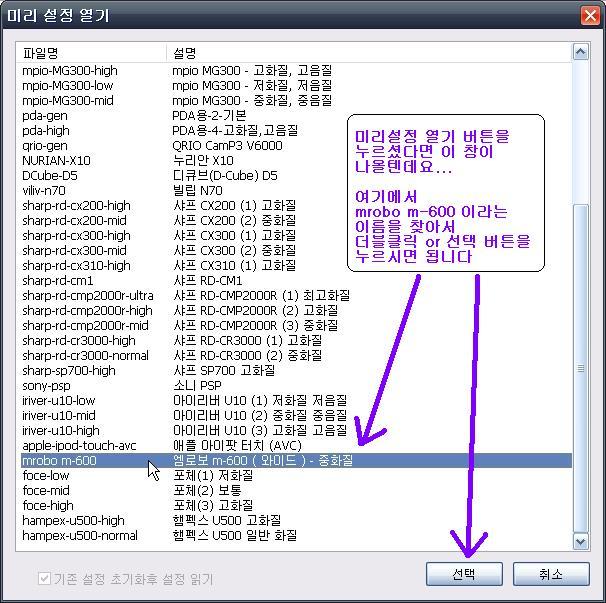The image size is (606, 603).
Task: Select the foce-mid preset row
Action: [296, 491]
